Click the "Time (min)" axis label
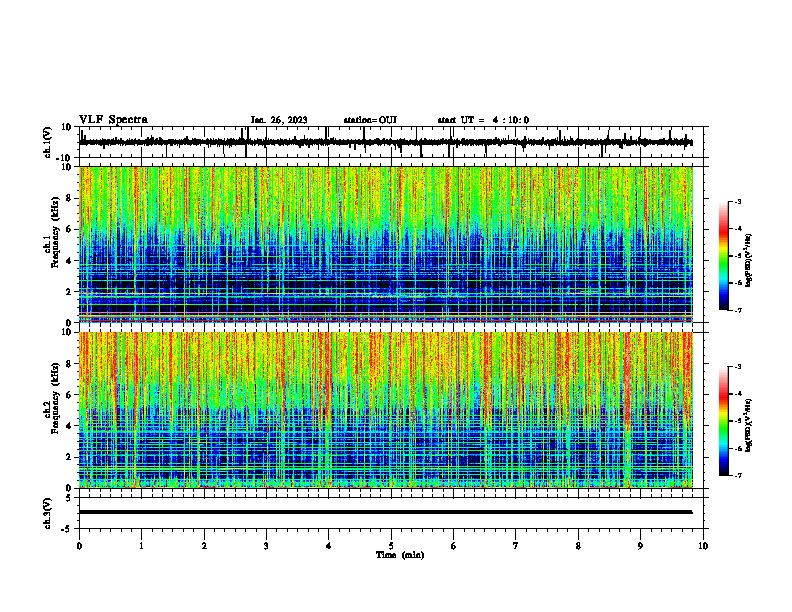The height and width of the screenshot is (612, 792). pos(400,555)
